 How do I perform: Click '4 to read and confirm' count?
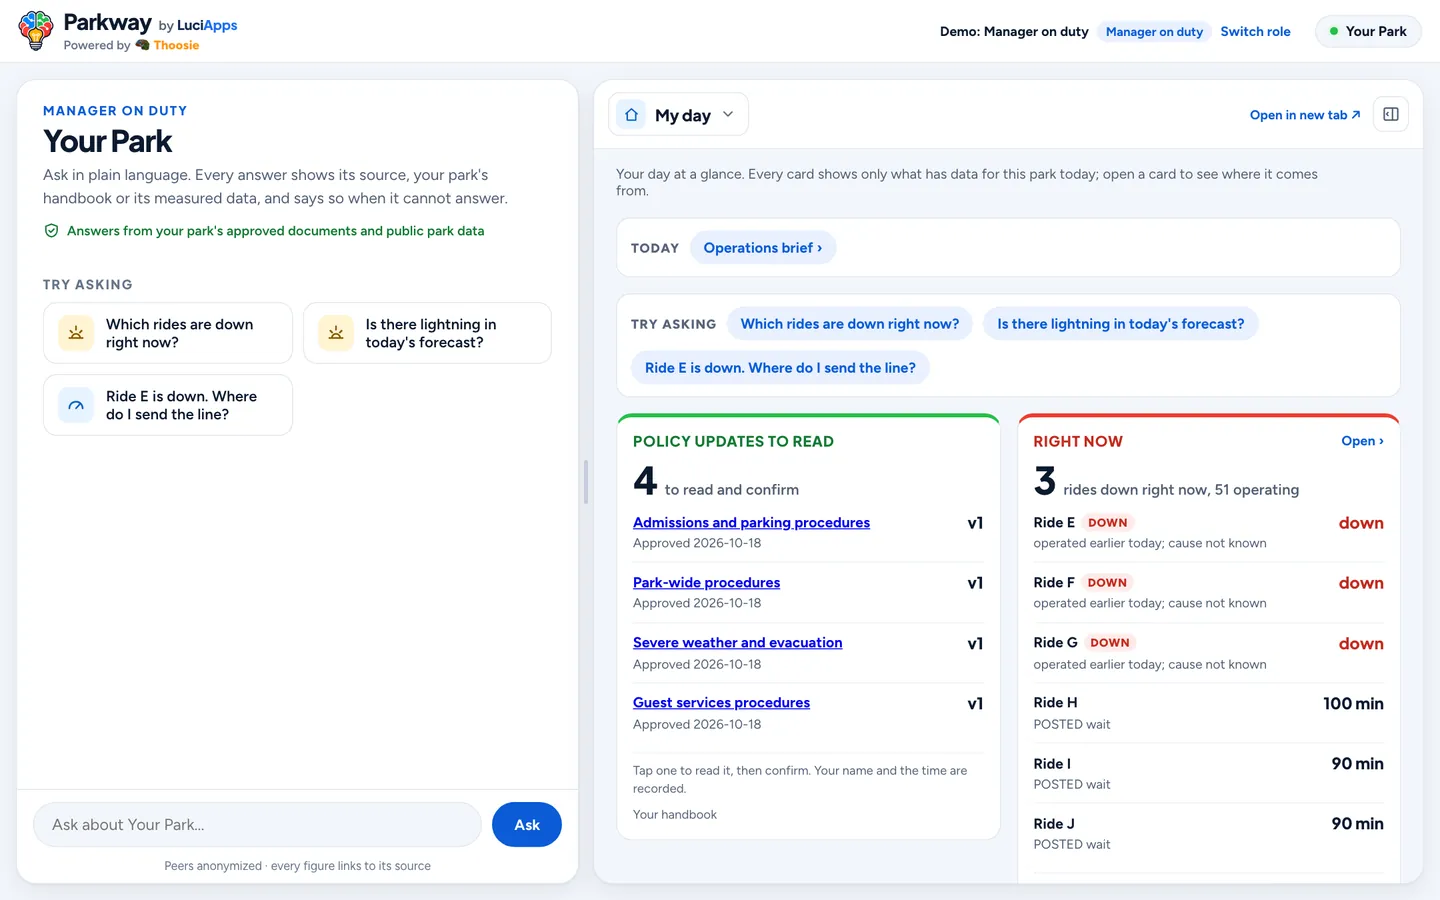pyautogui.click(x=716, y=482)
